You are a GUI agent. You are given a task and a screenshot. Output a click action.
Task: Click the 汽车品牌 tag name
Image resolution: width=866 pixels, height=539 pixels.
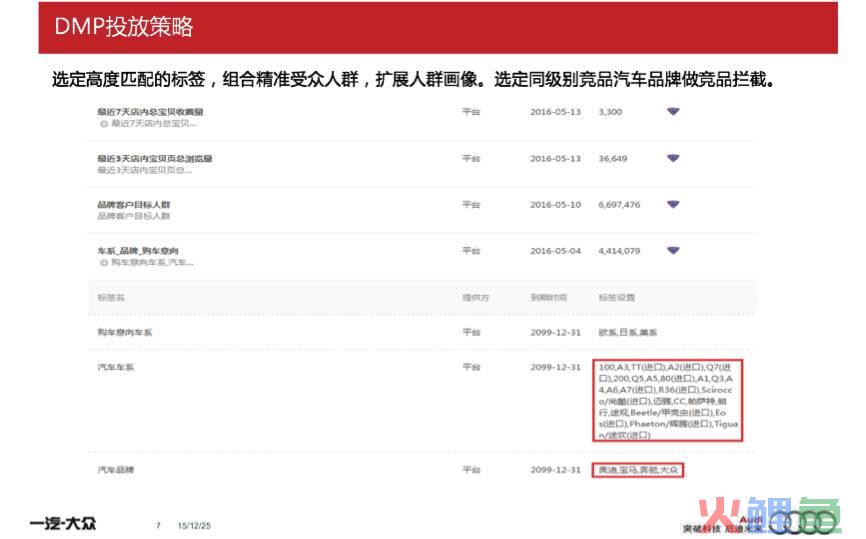pos(115,470)
